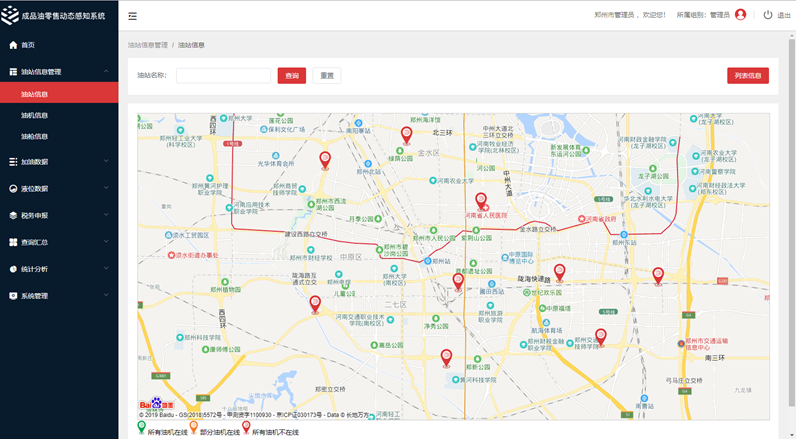This screenshot has width=796, height=439.
Task: Click the red user avatar icon
Action: [x=740, y=15]
